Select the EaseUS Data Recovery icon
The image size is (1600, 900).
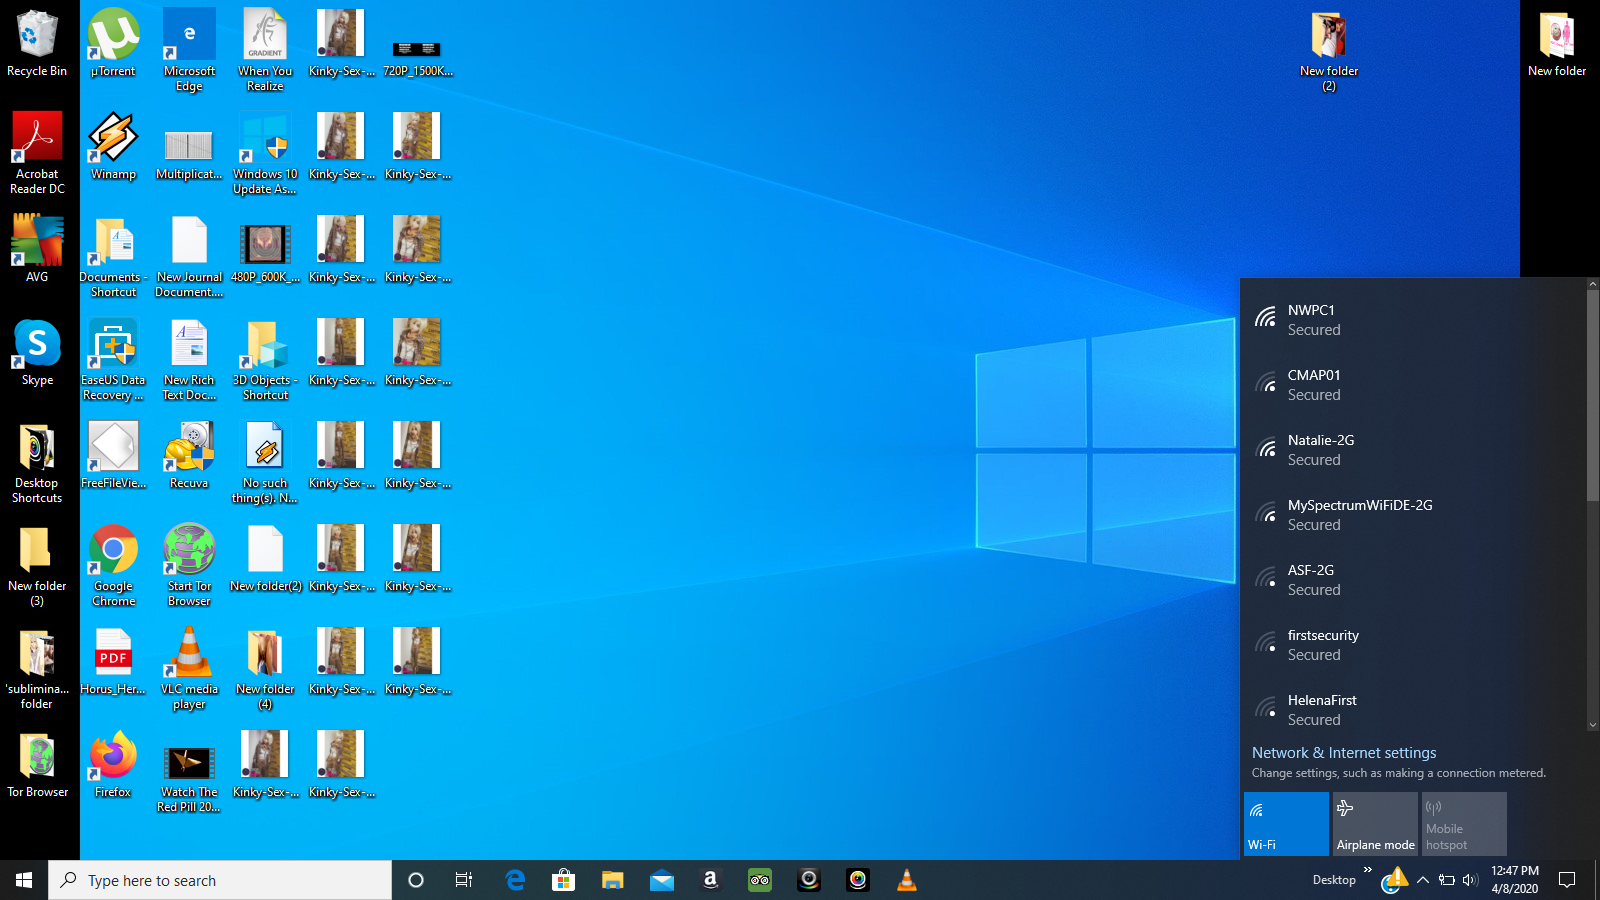tap(113, 360)
